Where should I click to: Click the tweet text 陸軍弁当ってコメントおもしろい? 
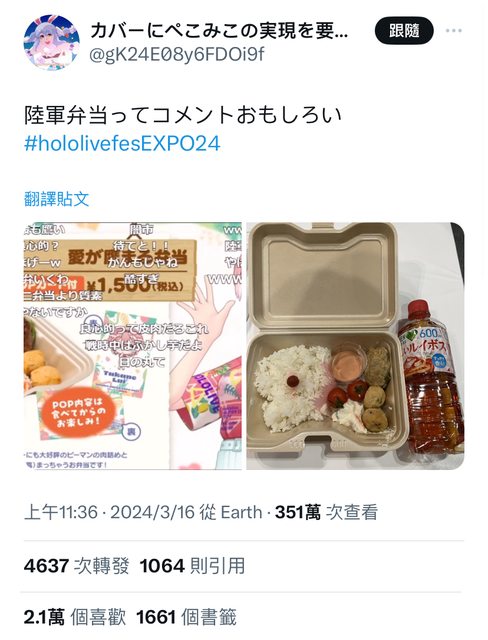coord(183,116)
